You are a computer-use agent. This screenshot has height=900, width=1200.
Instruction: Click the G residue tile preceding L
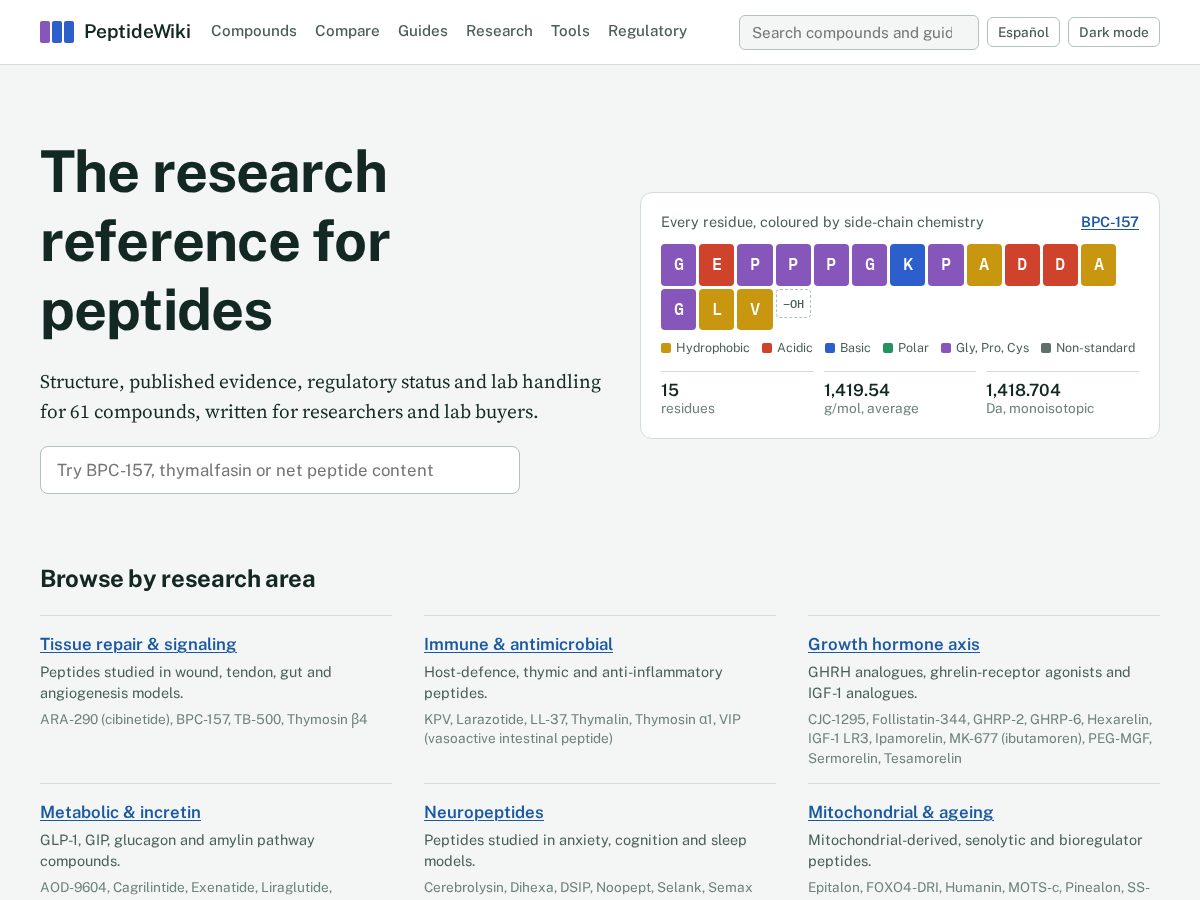(x=678, y=310)
